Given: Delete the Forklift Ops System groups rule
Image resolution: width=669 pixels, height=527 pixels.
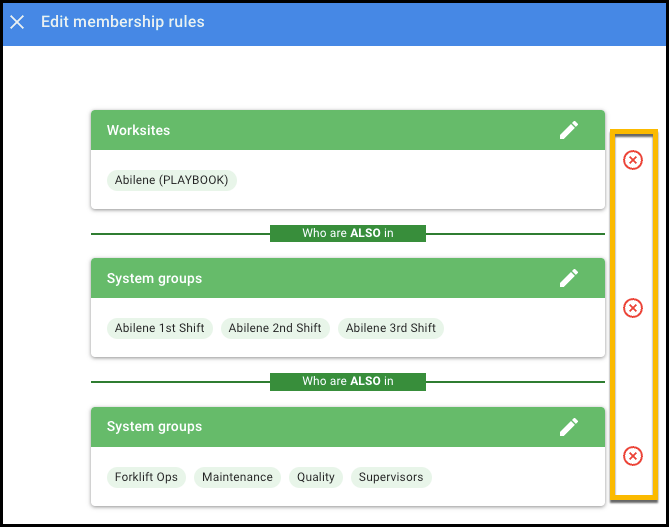Looking at the screenshot, I should (x=633, y=456).
